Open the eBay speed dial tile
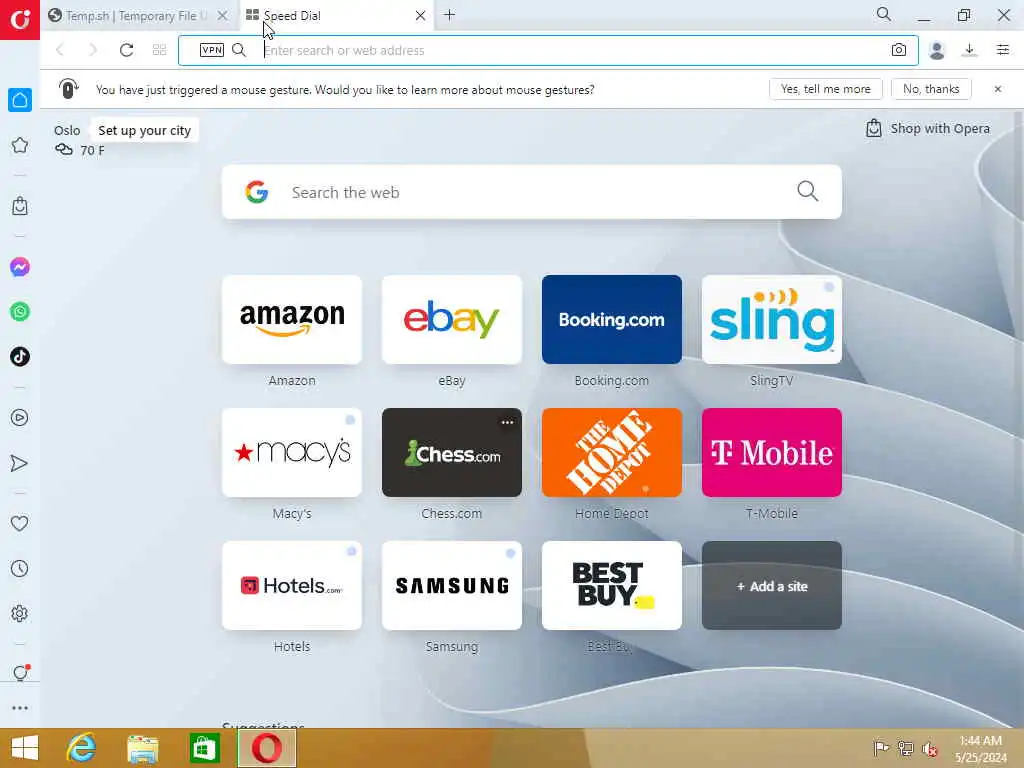1024x768 pixels. (452, 319)
